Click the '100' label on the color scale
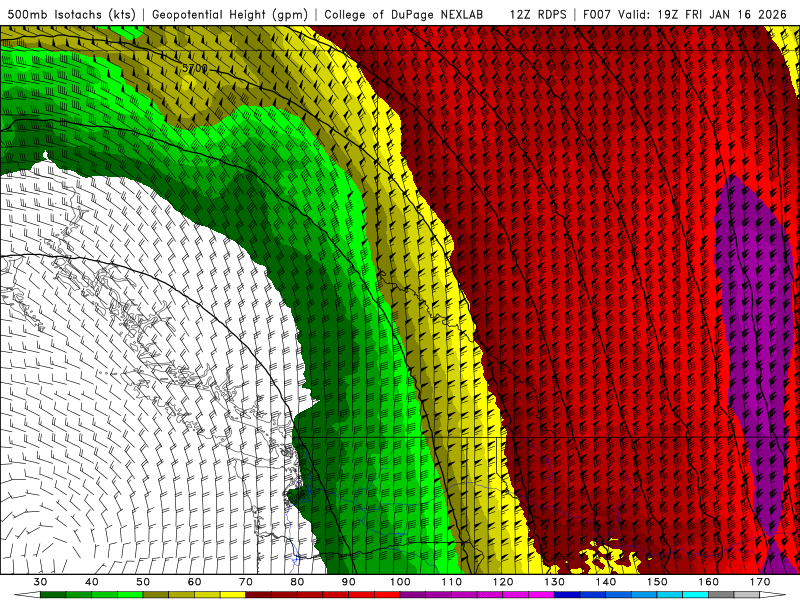This screenshot has width=800, height=600. [x=400, y=582]
